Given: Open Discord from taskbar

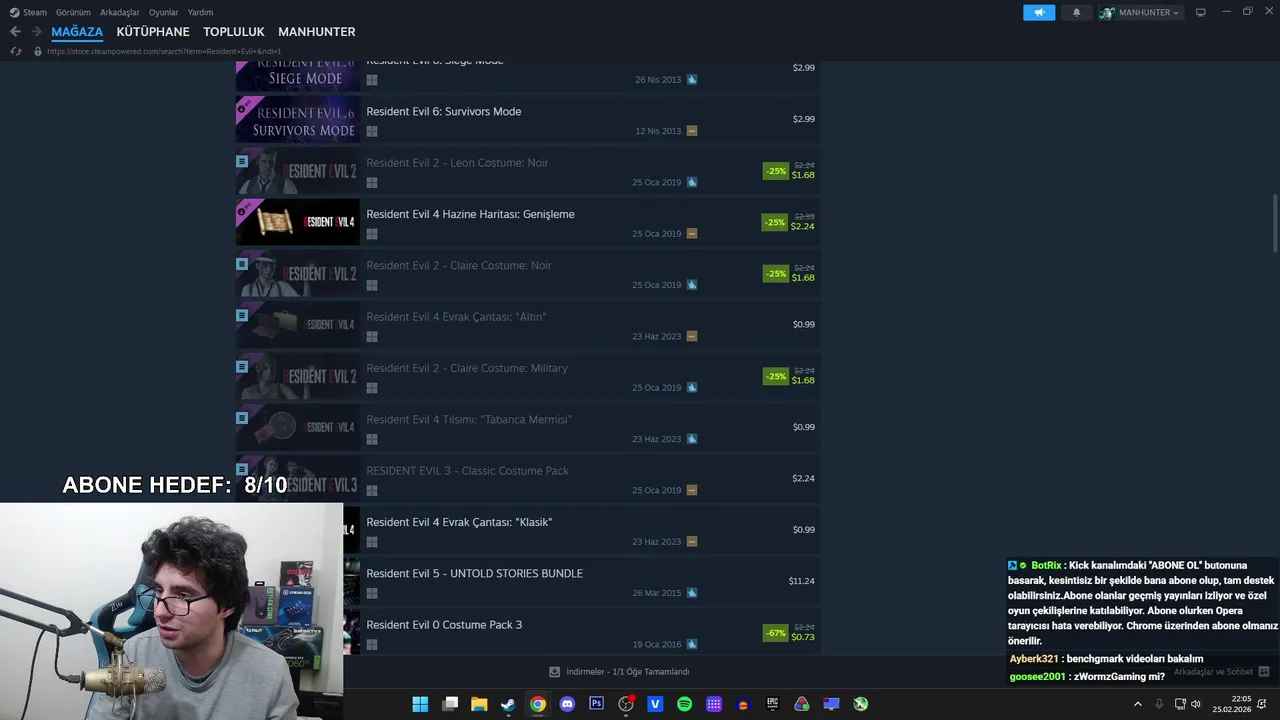Looking at the screenshot, I should pyautogui.click(x=567, y=704).
